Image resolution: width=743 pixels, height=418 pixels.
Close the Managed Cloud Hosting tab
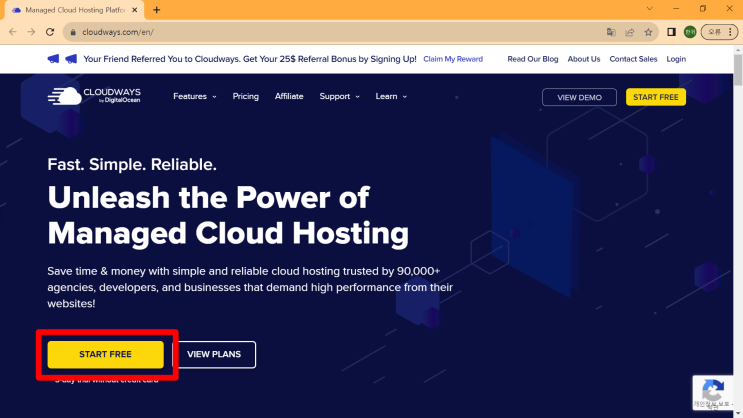point(135,10)
